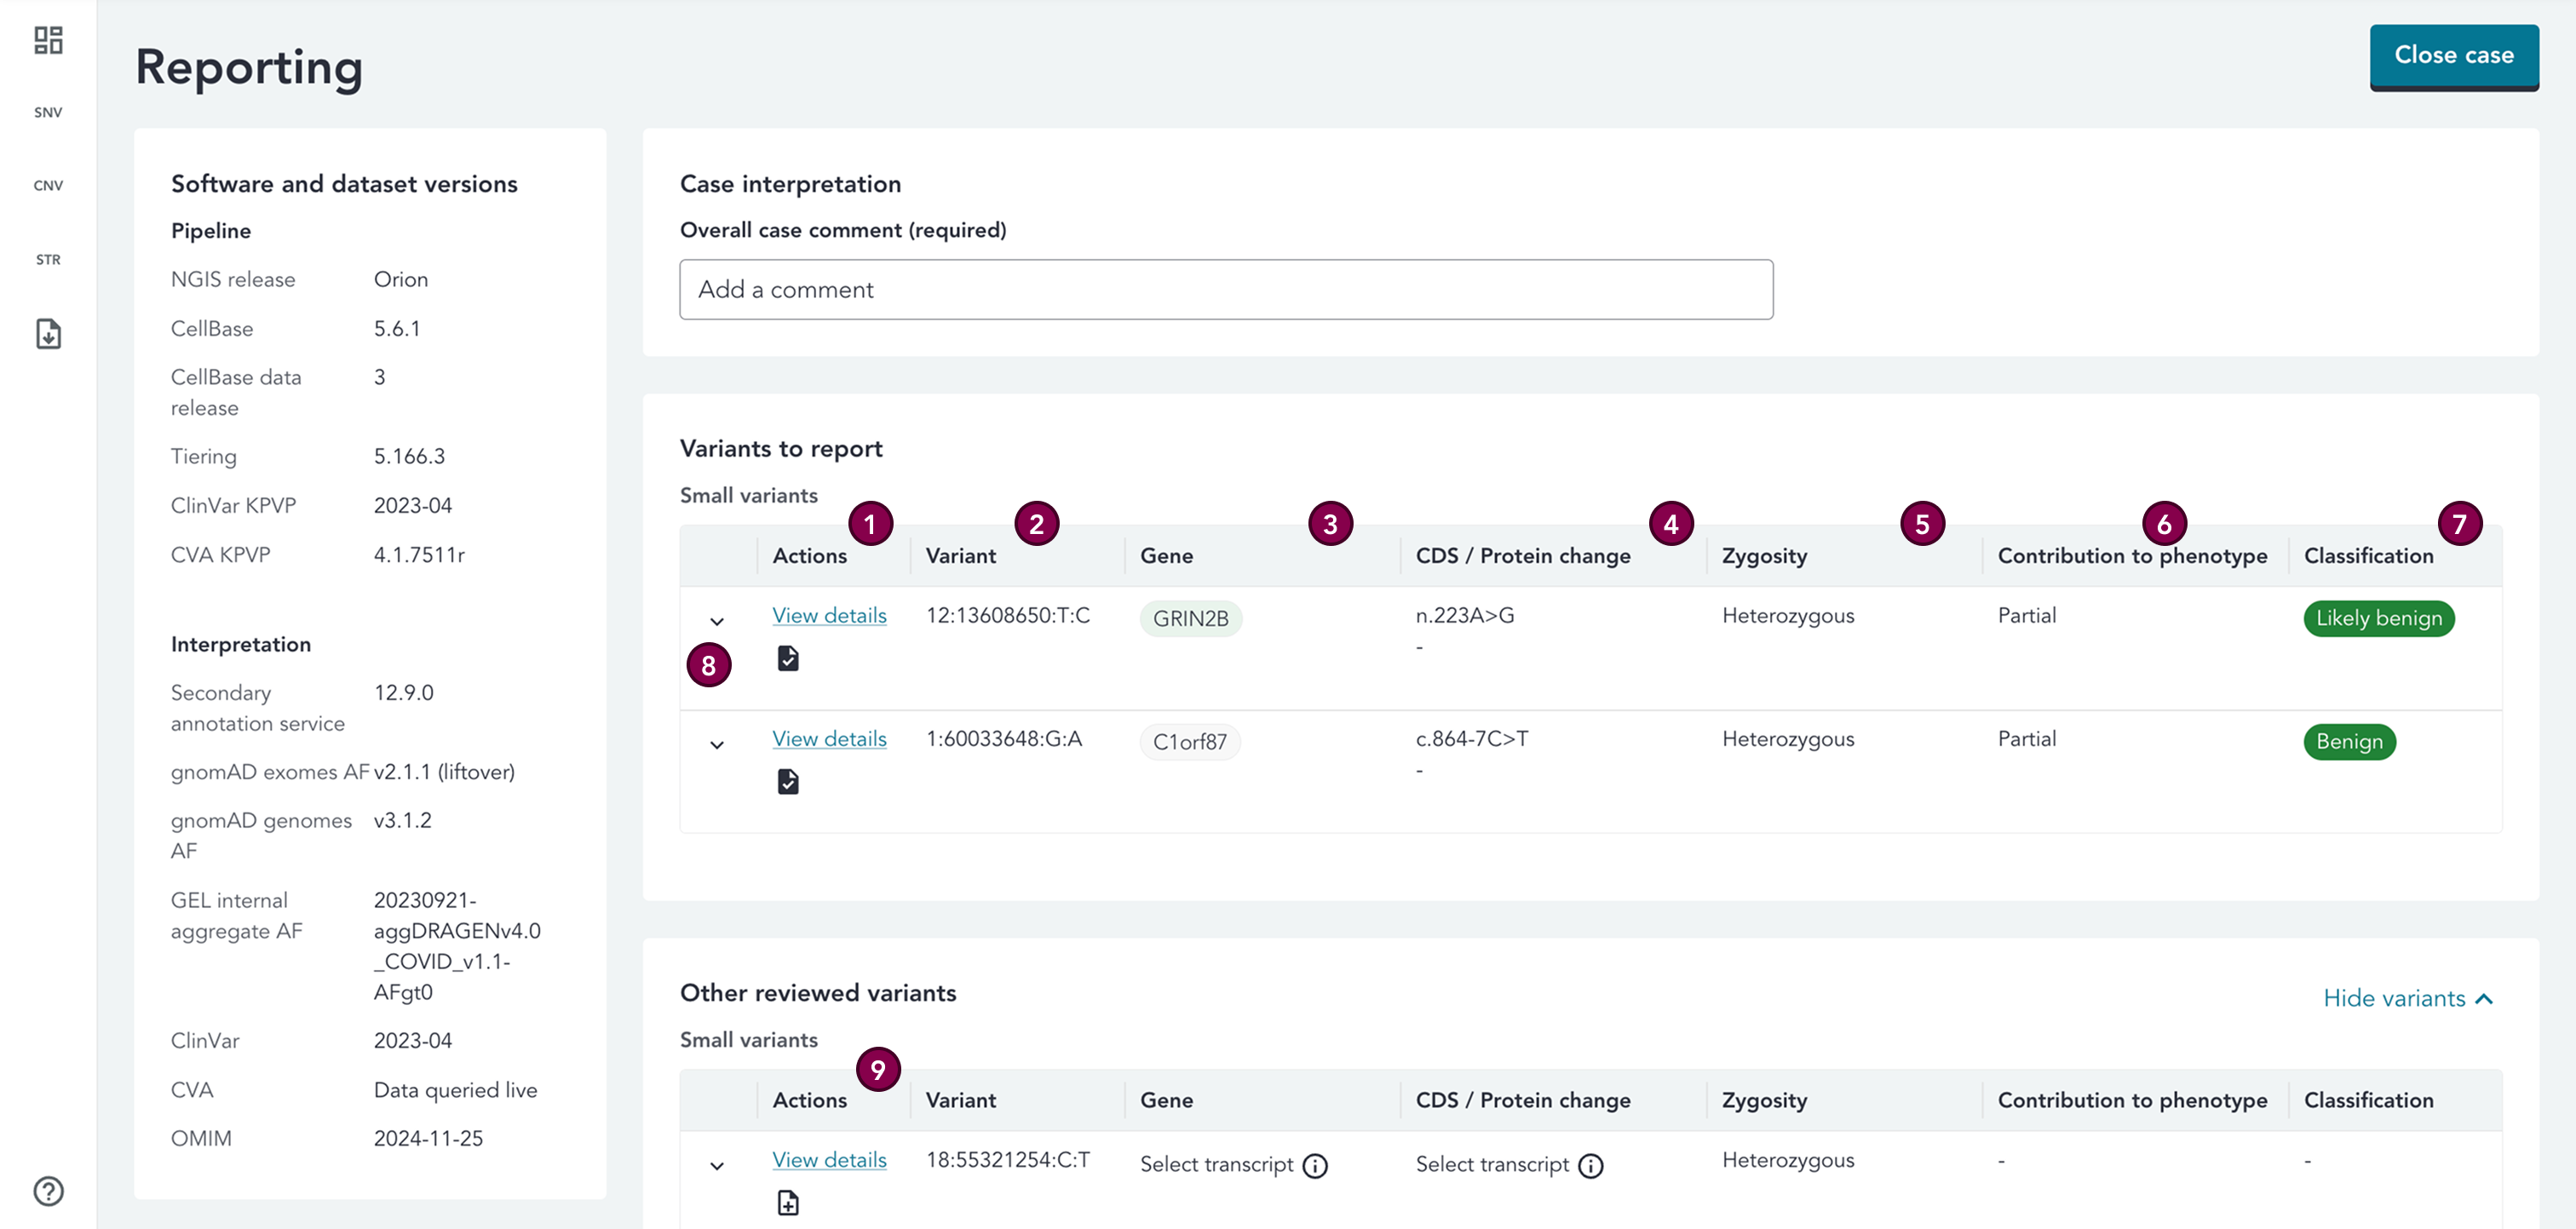Click the add-to-report icon for 18:55321254:C:T
Screen dimensions: 2576x1229
pyautogui.click(x=788, y=1202)
